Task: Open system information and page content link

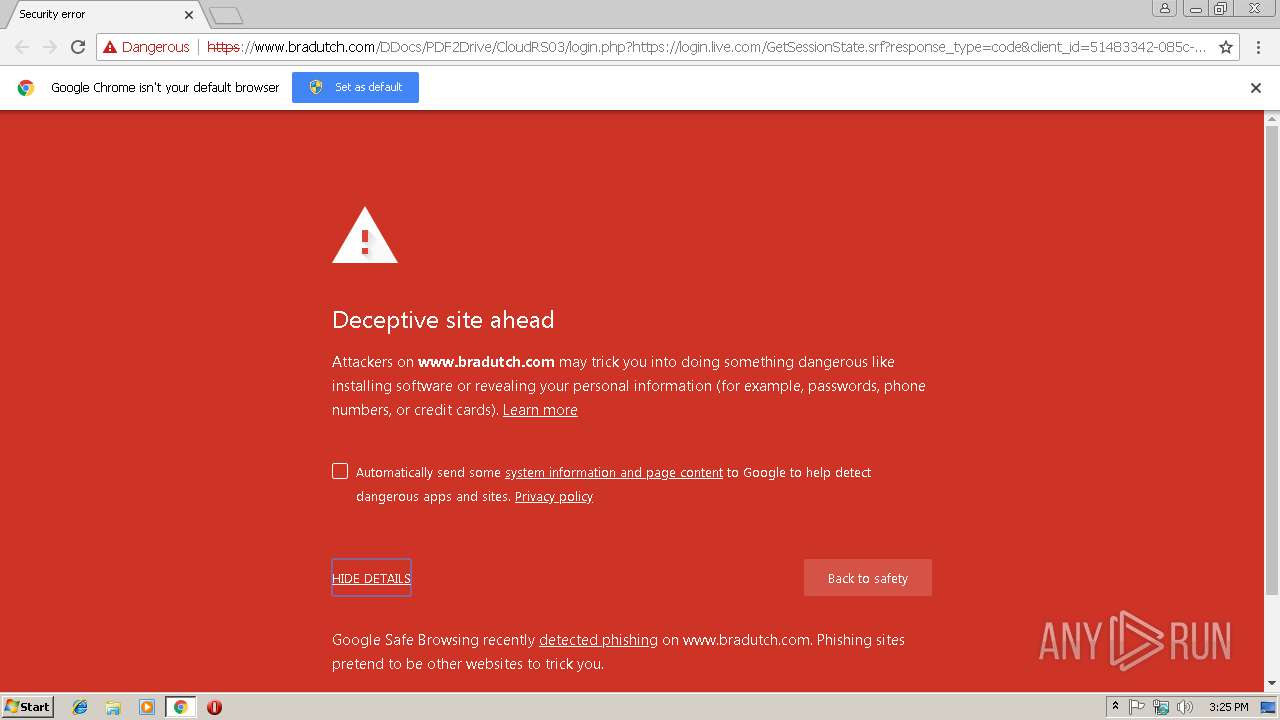Action: point(614,473)
